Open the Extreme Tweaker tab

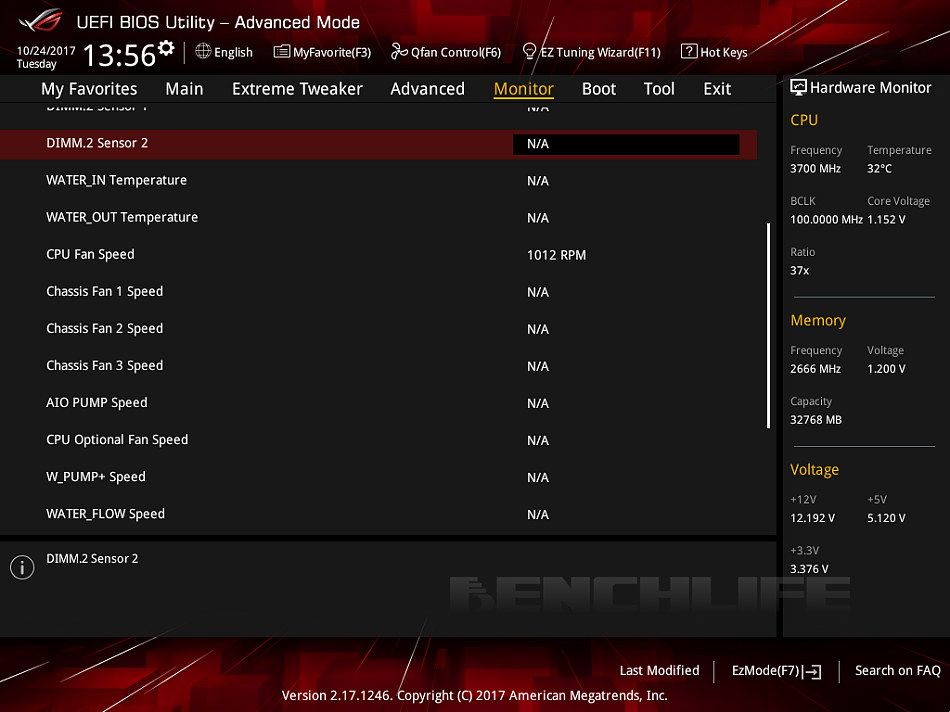pos(297,89)
